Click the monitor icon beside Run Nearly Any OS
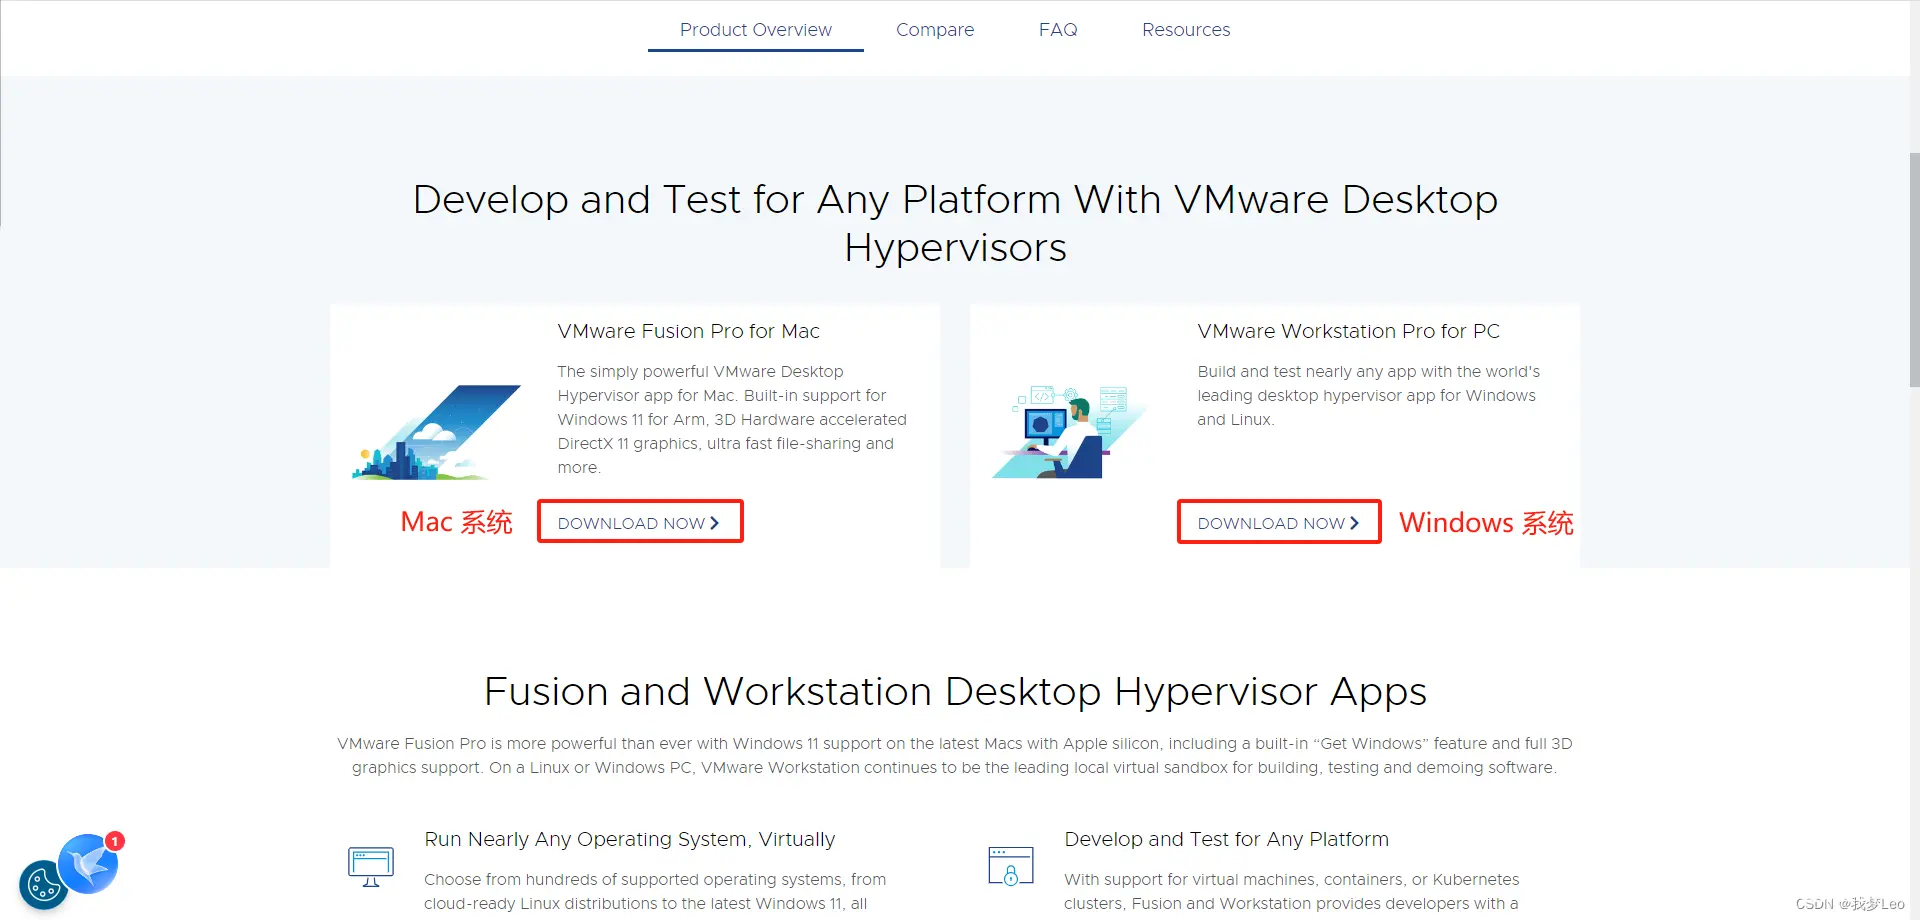 pyautogui.click(x=371, y=866)
